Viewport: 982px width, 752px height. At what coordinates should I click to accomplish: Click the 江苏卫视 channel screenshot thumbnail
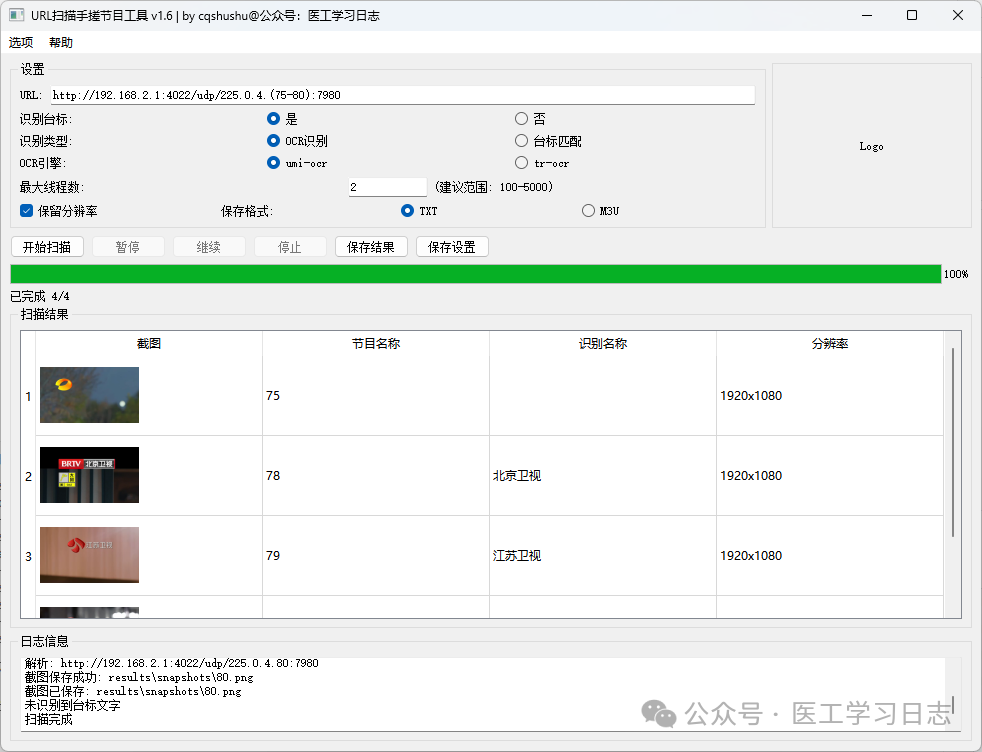click(x=89, y=555)
